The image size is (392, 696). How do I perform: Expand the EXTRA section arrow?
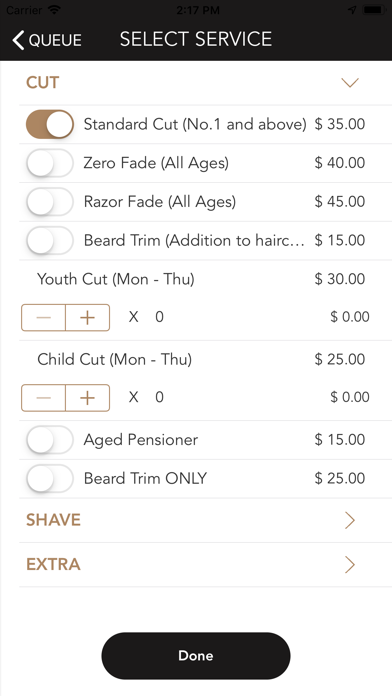[x=350, y=565]
